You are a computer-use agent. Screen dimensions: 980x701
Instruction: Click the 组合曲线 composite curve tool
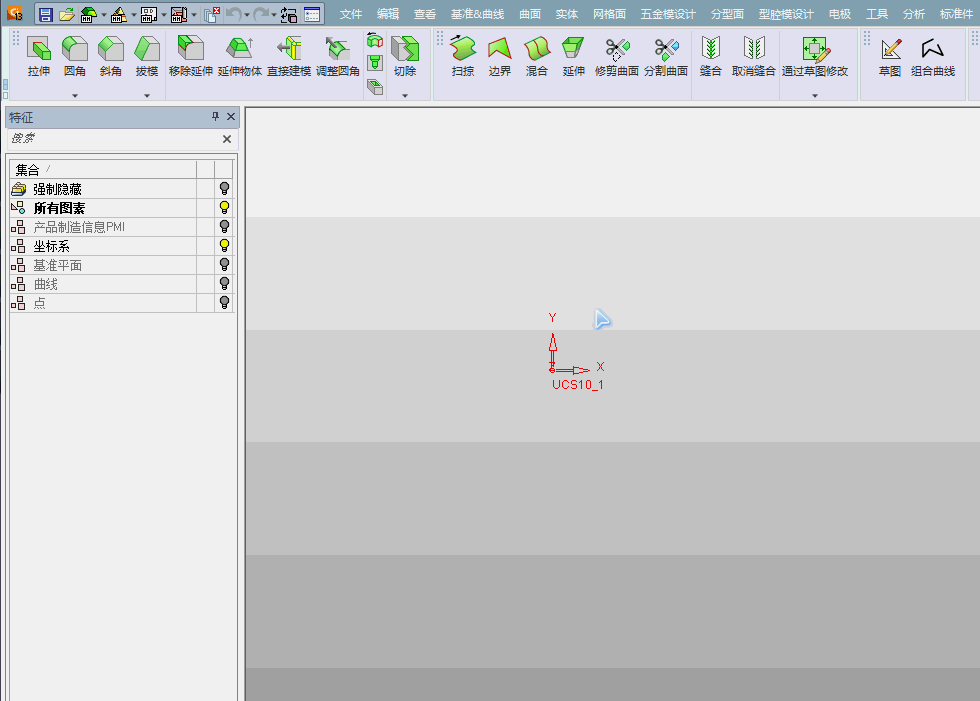pyautogui.click(x=932, y=57)
